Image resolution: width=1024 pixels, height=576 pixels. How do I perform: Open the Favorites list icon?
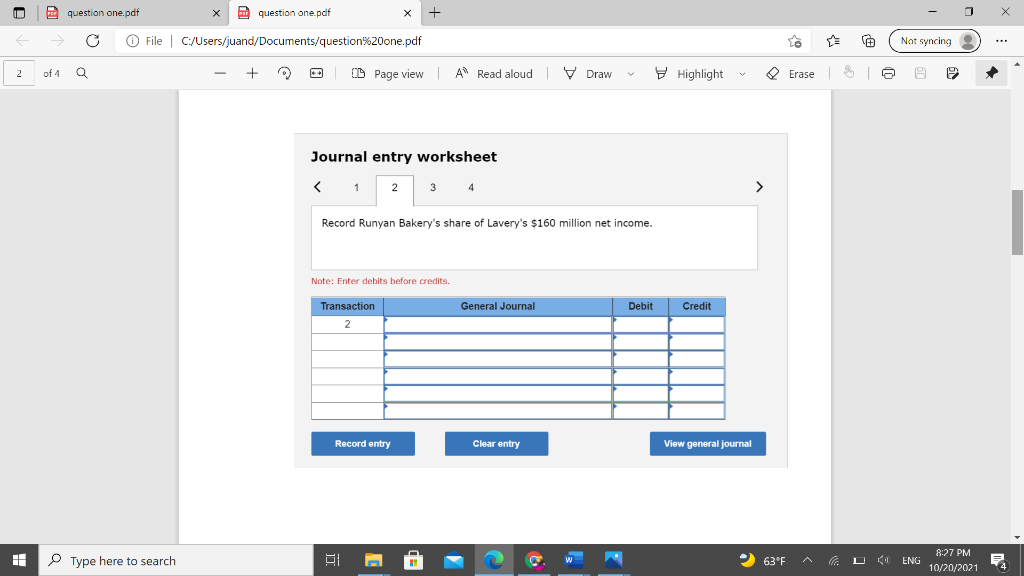pyautogui.click(x=833, y=41)
